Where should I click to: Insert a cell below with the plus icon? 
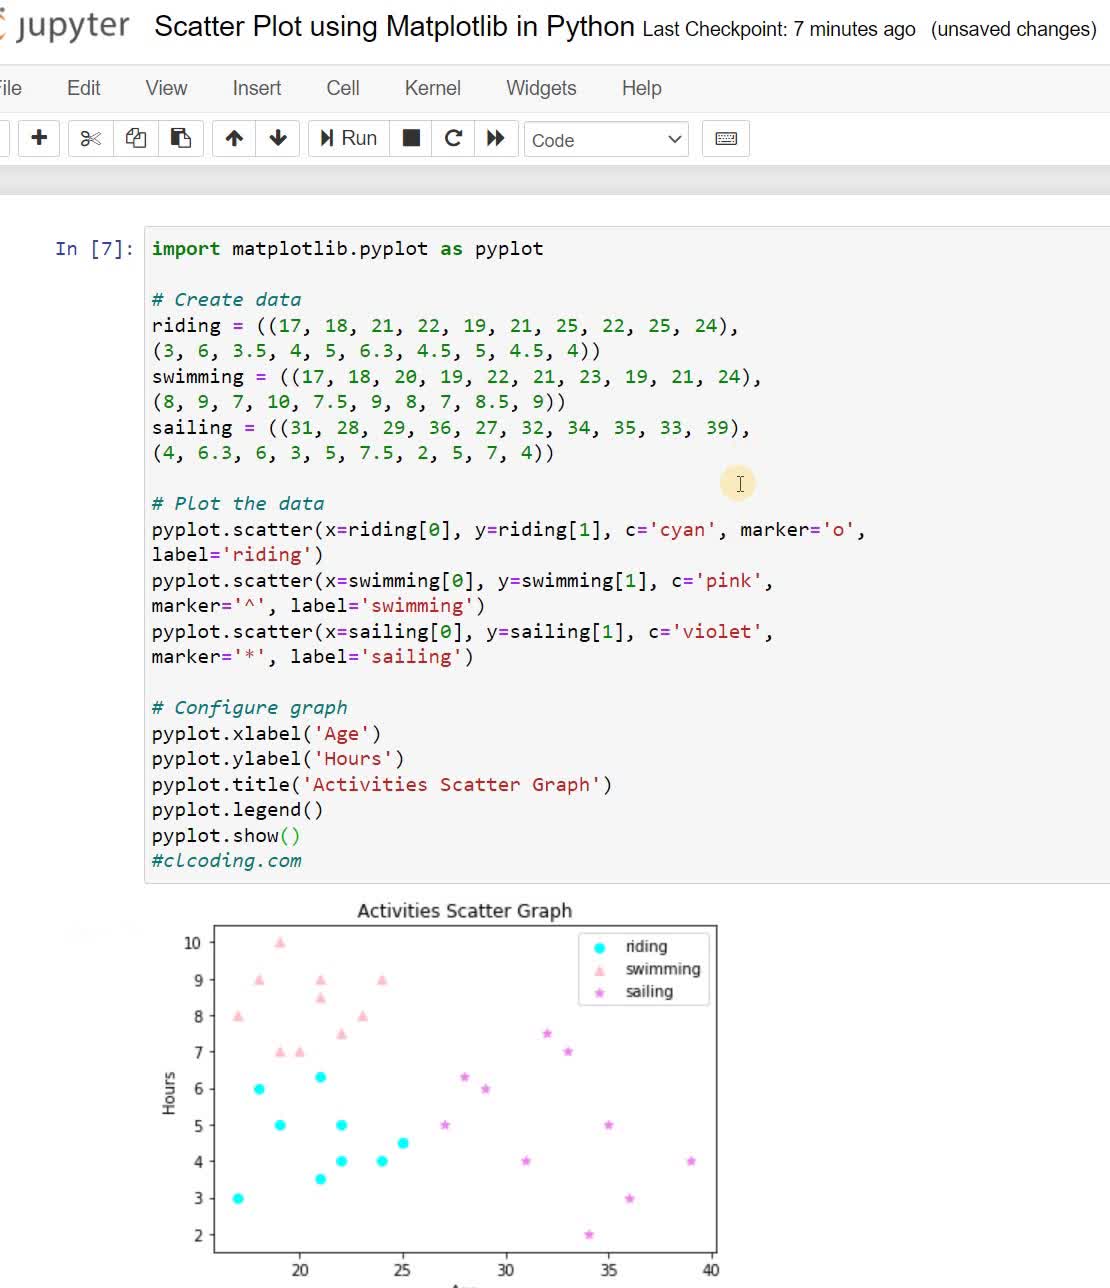point(39,138)
